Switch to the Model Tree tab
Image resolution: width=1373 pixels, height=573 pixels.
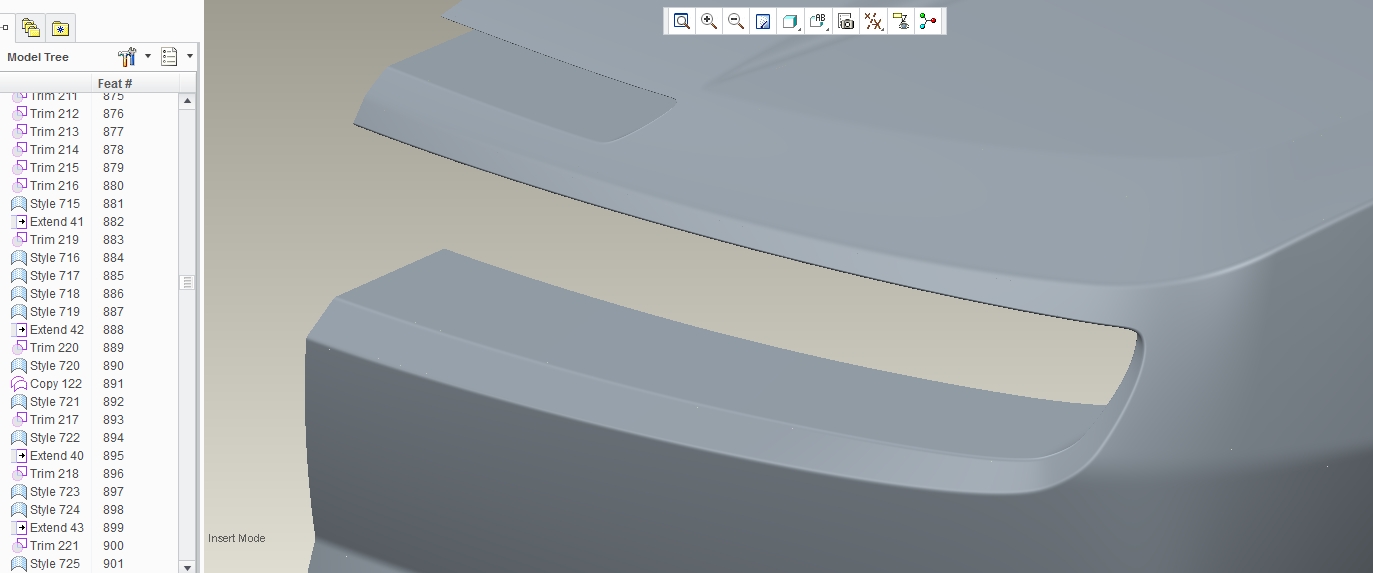pyautogui.click(x=5, y=28)
